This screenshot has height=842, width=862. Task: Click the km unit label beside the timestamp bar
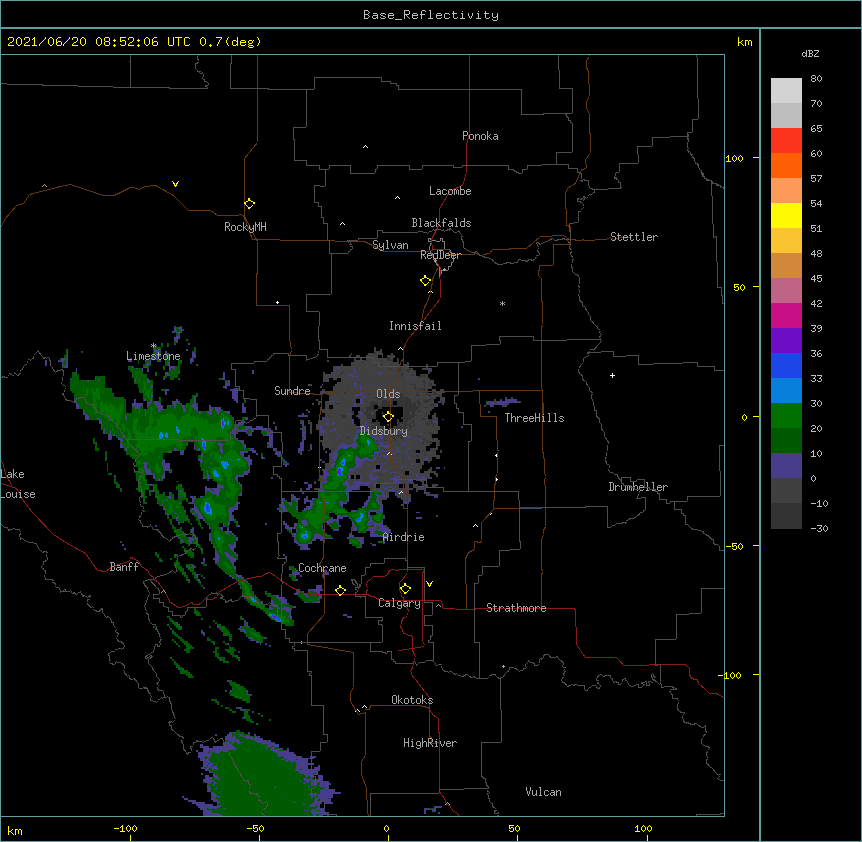click(744, 42)
